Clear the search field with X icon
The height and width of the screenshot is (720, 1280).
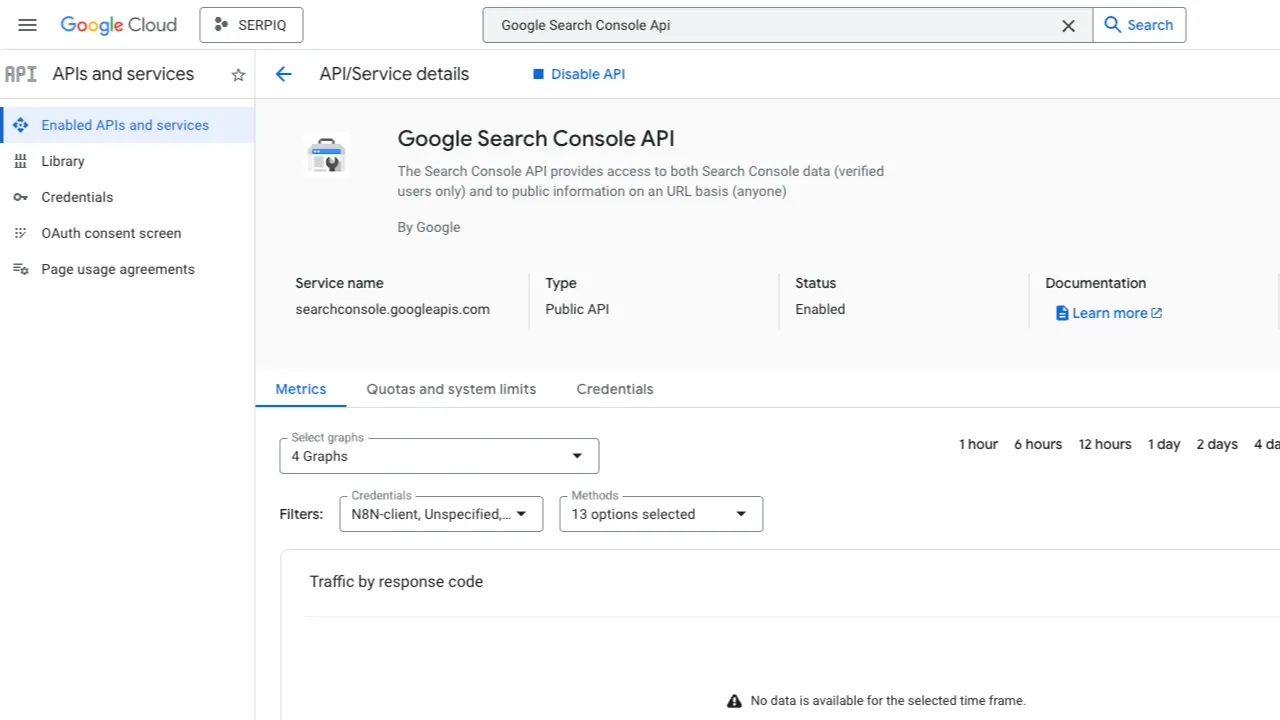pyautogui.click(x=1068, y=26)
